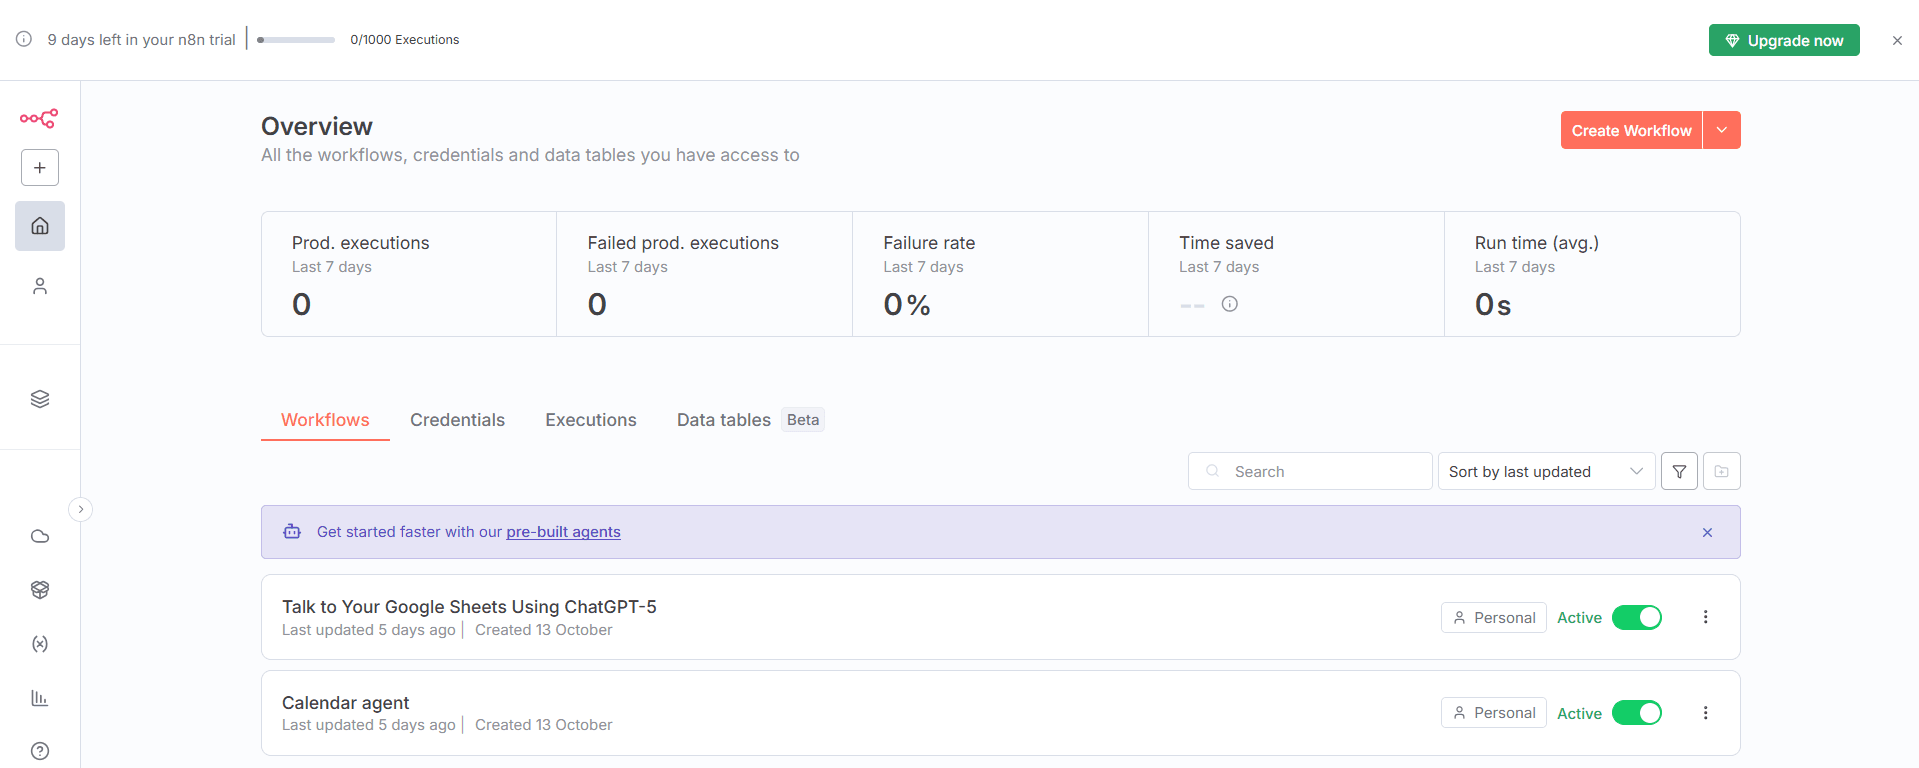Expand the Create Workflow dropdown arrow
The height and width of the screenshot is (768, 1919).
point(1721,131)
